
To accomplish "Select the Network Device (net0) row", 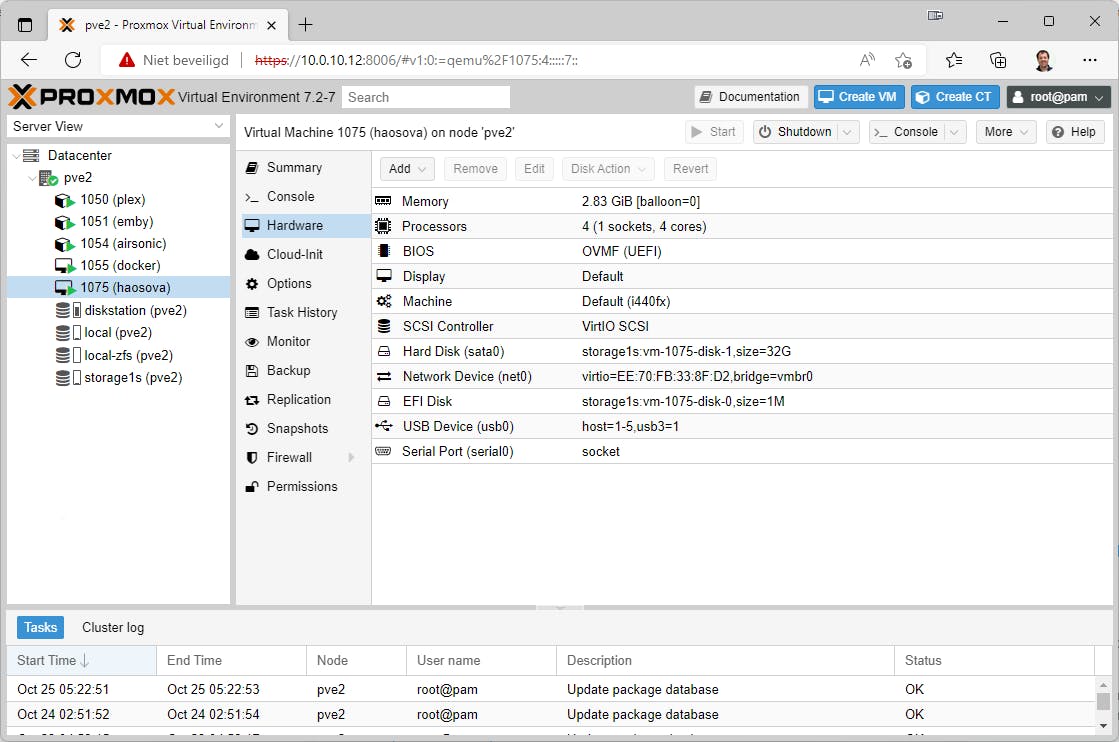I will pos(742,376).
